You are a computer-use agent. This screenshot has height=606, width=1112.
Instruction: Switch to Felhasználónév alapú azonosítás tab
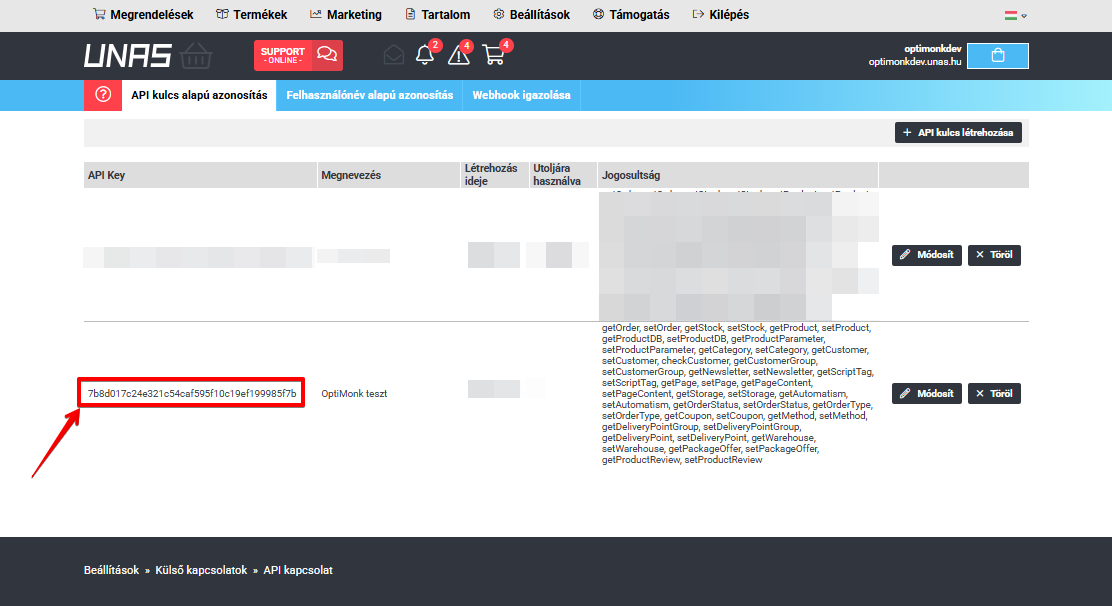click(369, 95)
